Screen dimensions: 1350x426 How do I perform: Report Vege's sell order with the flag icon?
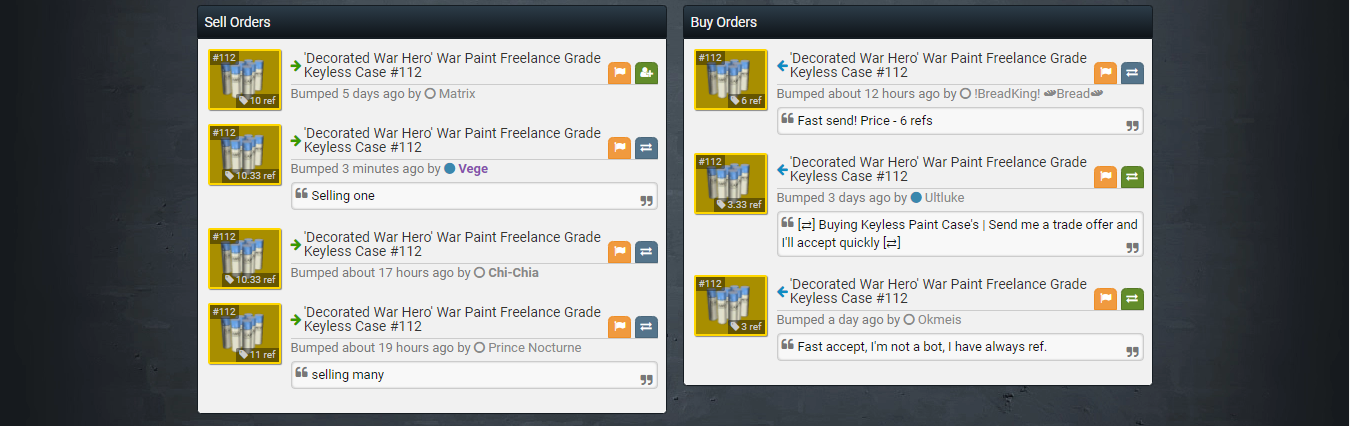click(x=620, y=148)
